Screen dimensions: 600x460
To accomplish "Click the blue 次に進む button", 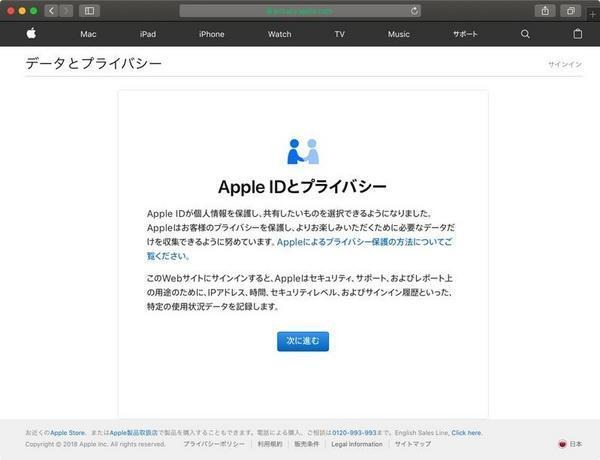I will 303,341.
